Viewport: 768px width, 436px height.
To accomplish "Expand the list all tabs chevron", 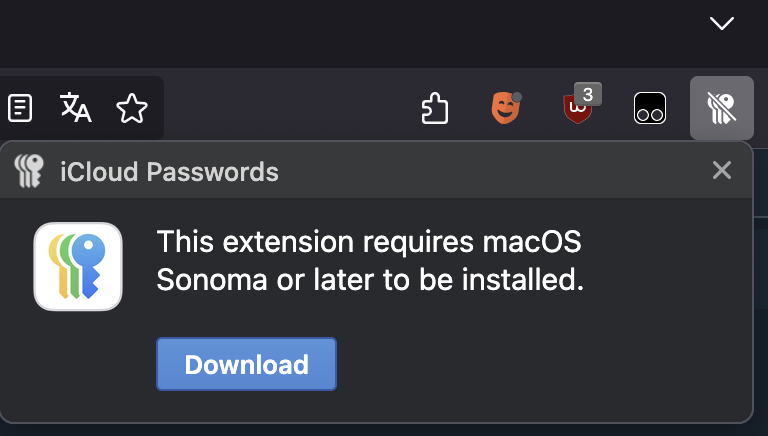I will click(721, 23).
